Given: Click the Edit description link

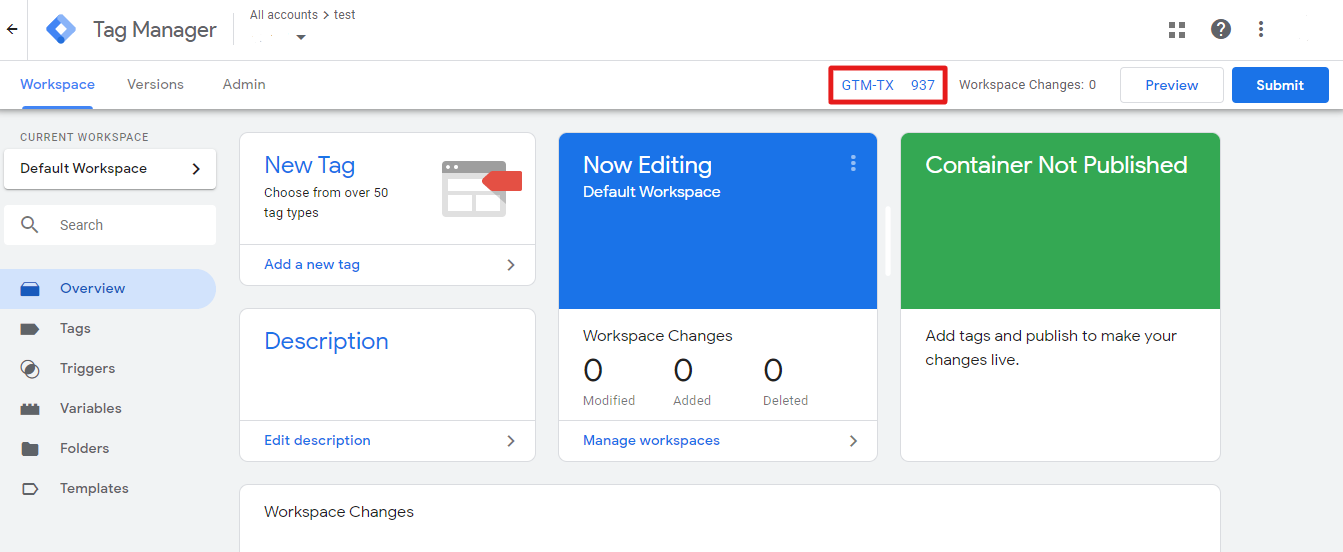Looking at the screenshot, I should (x=317, y=441).
